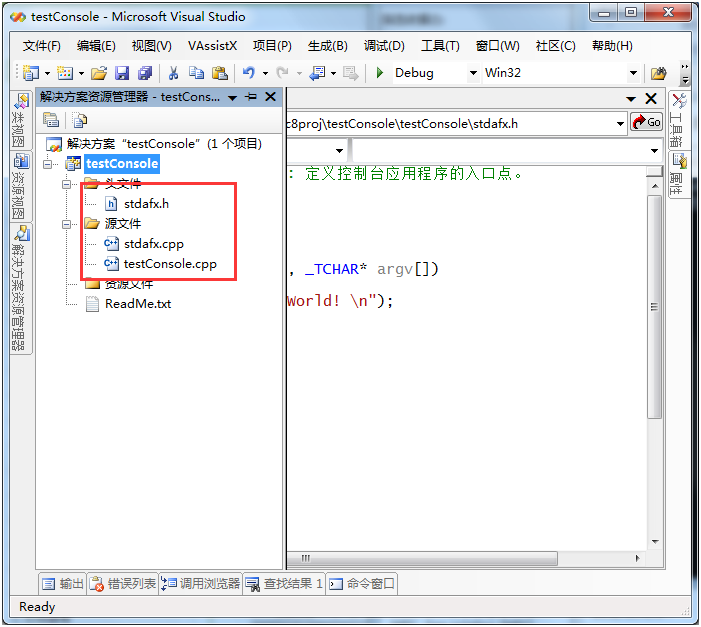Open the Solution Explorer side tab
The width and height of the screenshot is (701, 627).
pos(20,288)
